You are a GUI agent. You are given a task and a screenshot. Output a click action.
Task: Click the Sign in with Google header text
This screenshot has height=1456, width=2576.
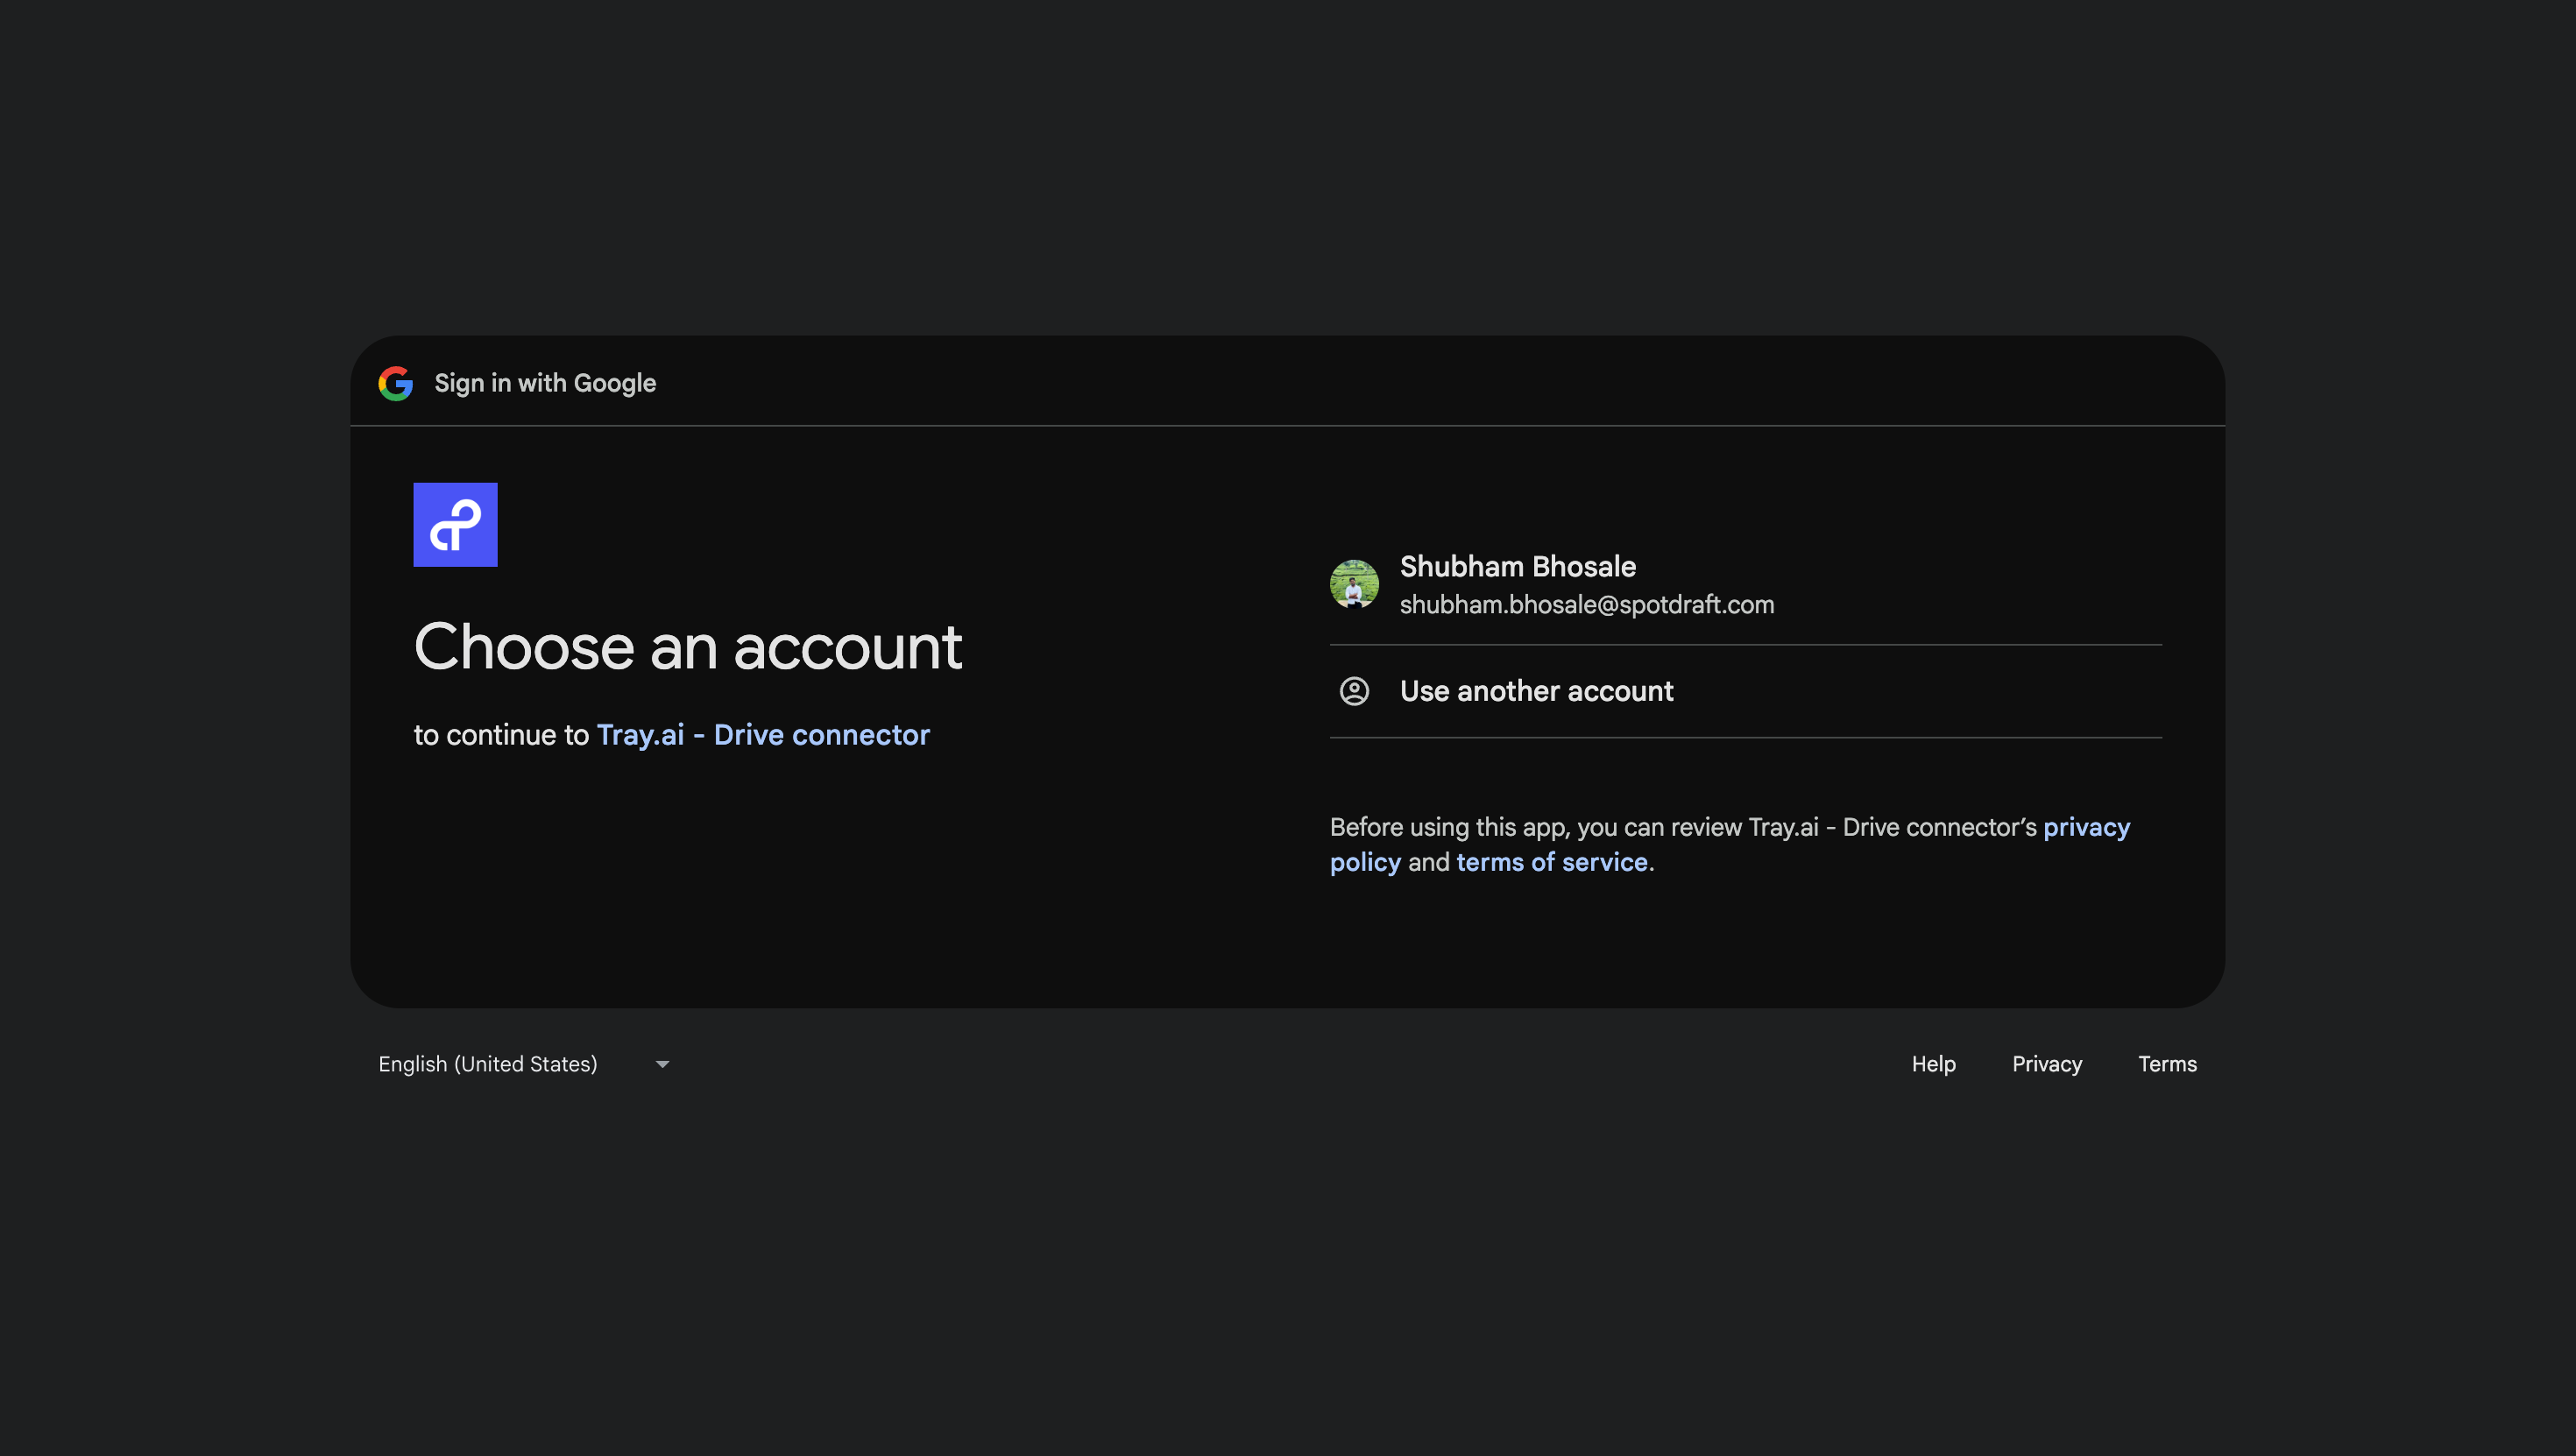(x=545, y=383)
